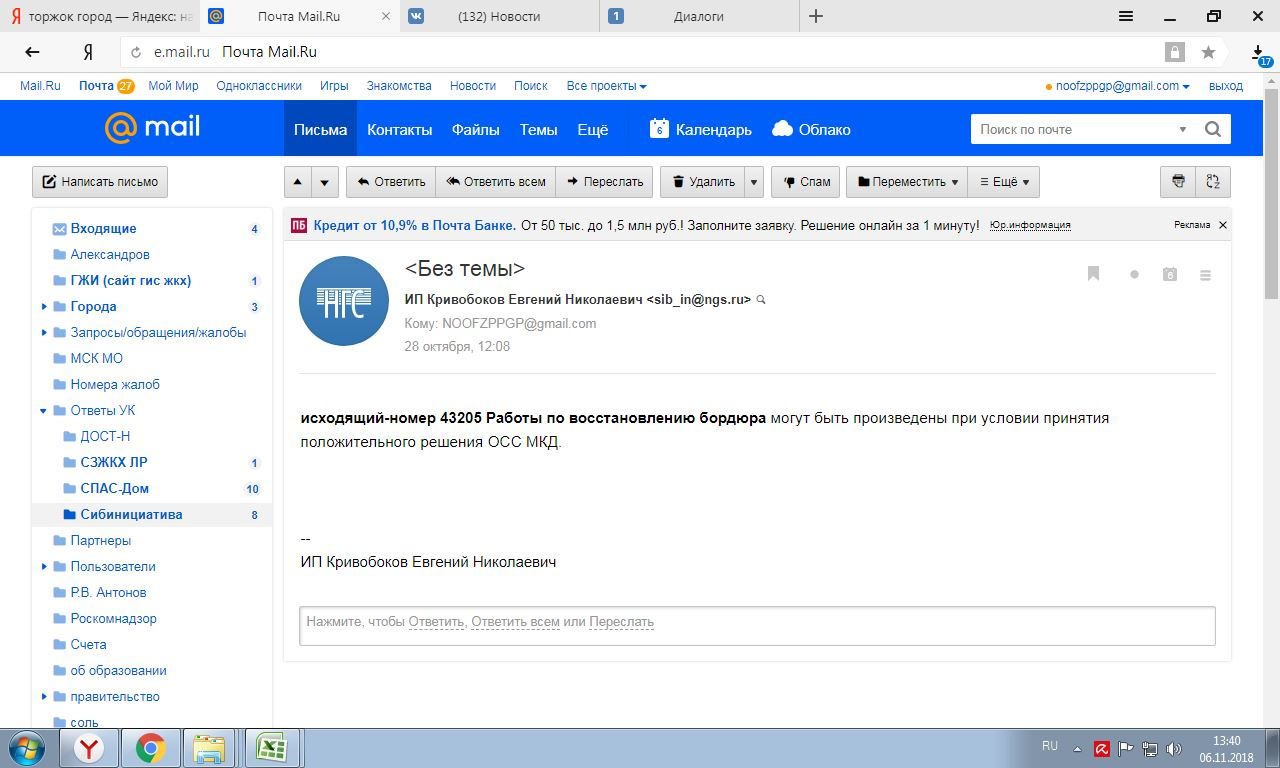Screen dimensions: 1280x768
Task: Collapse the Ответы УК folder
Action: [x=44, y=411]
